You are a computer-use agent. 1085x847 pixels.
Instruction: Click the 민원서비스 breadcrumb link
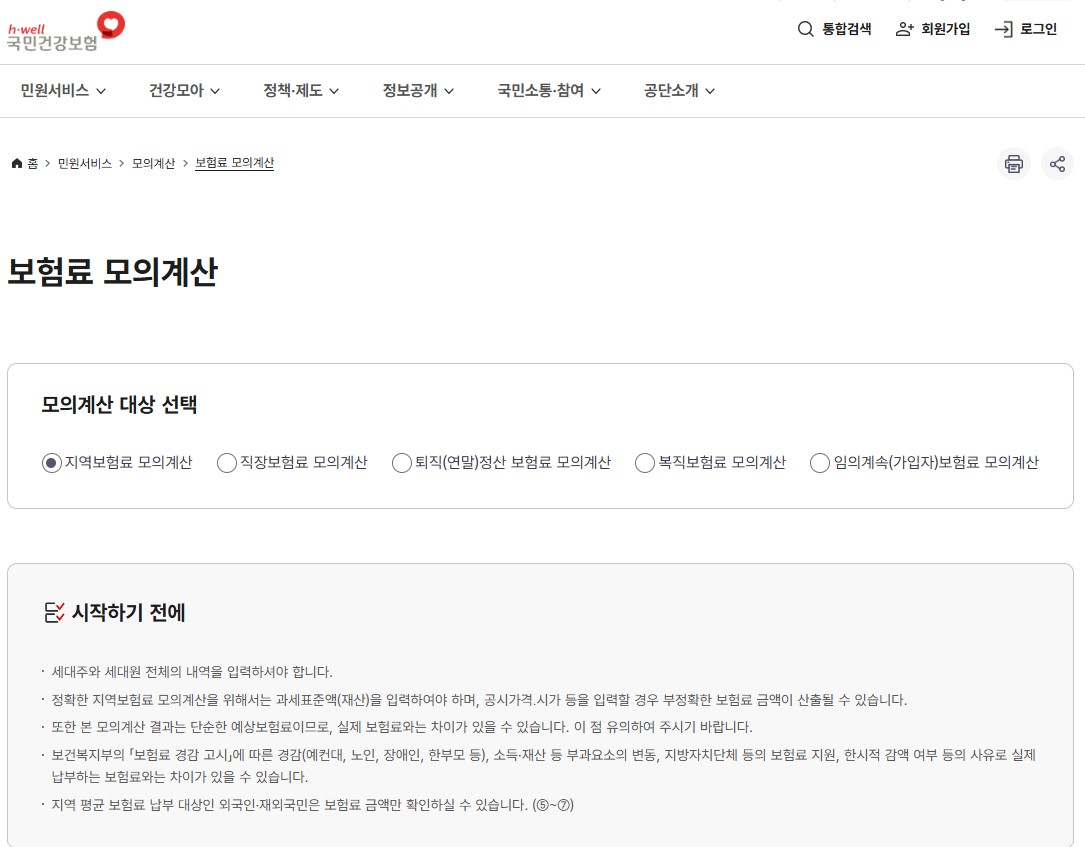tap(82, 163)
